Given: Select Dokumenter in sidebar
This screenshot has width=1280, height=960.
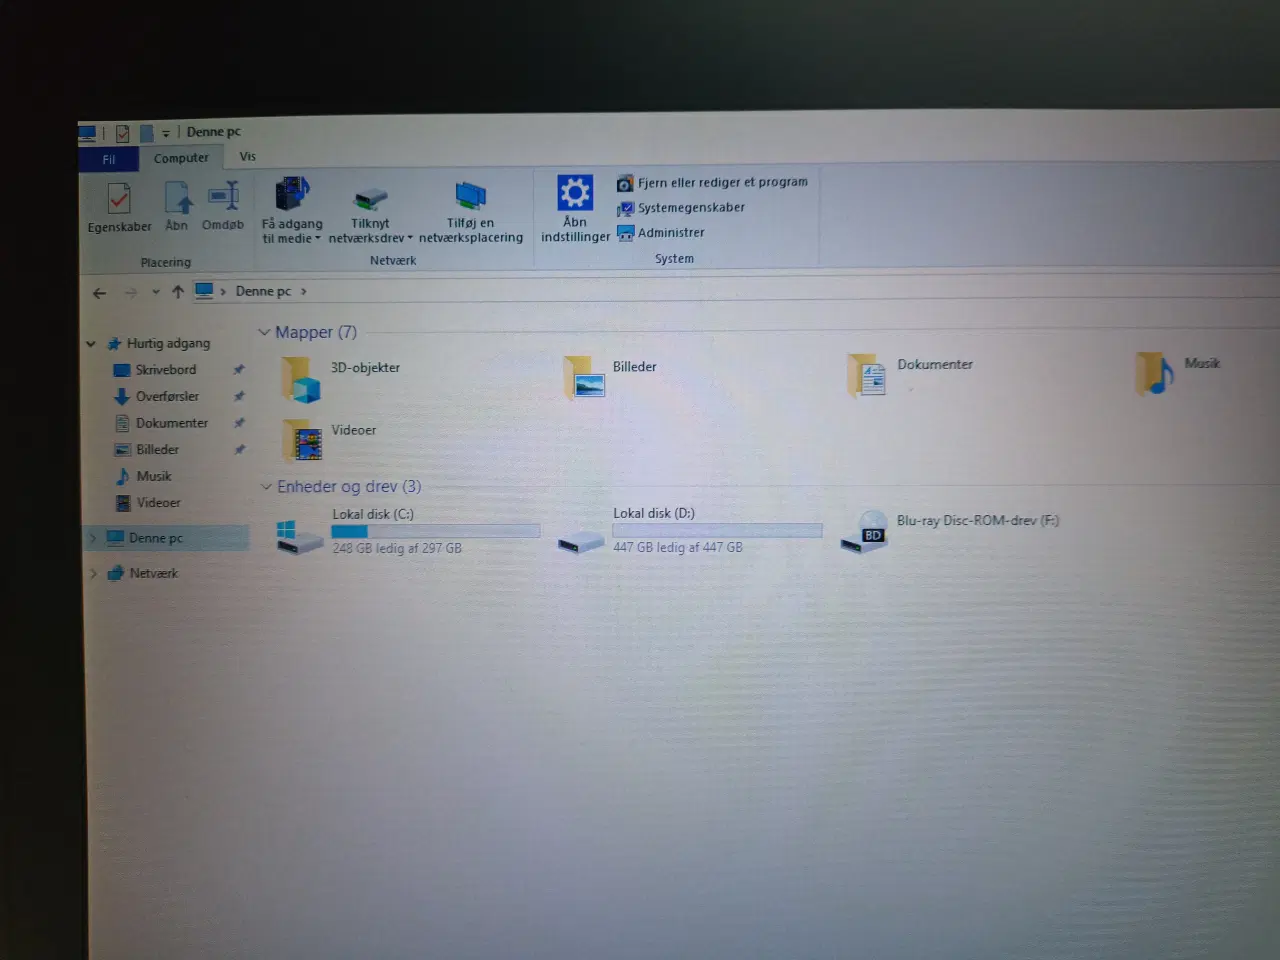Looking at the screenshot, I should [171, 423].
